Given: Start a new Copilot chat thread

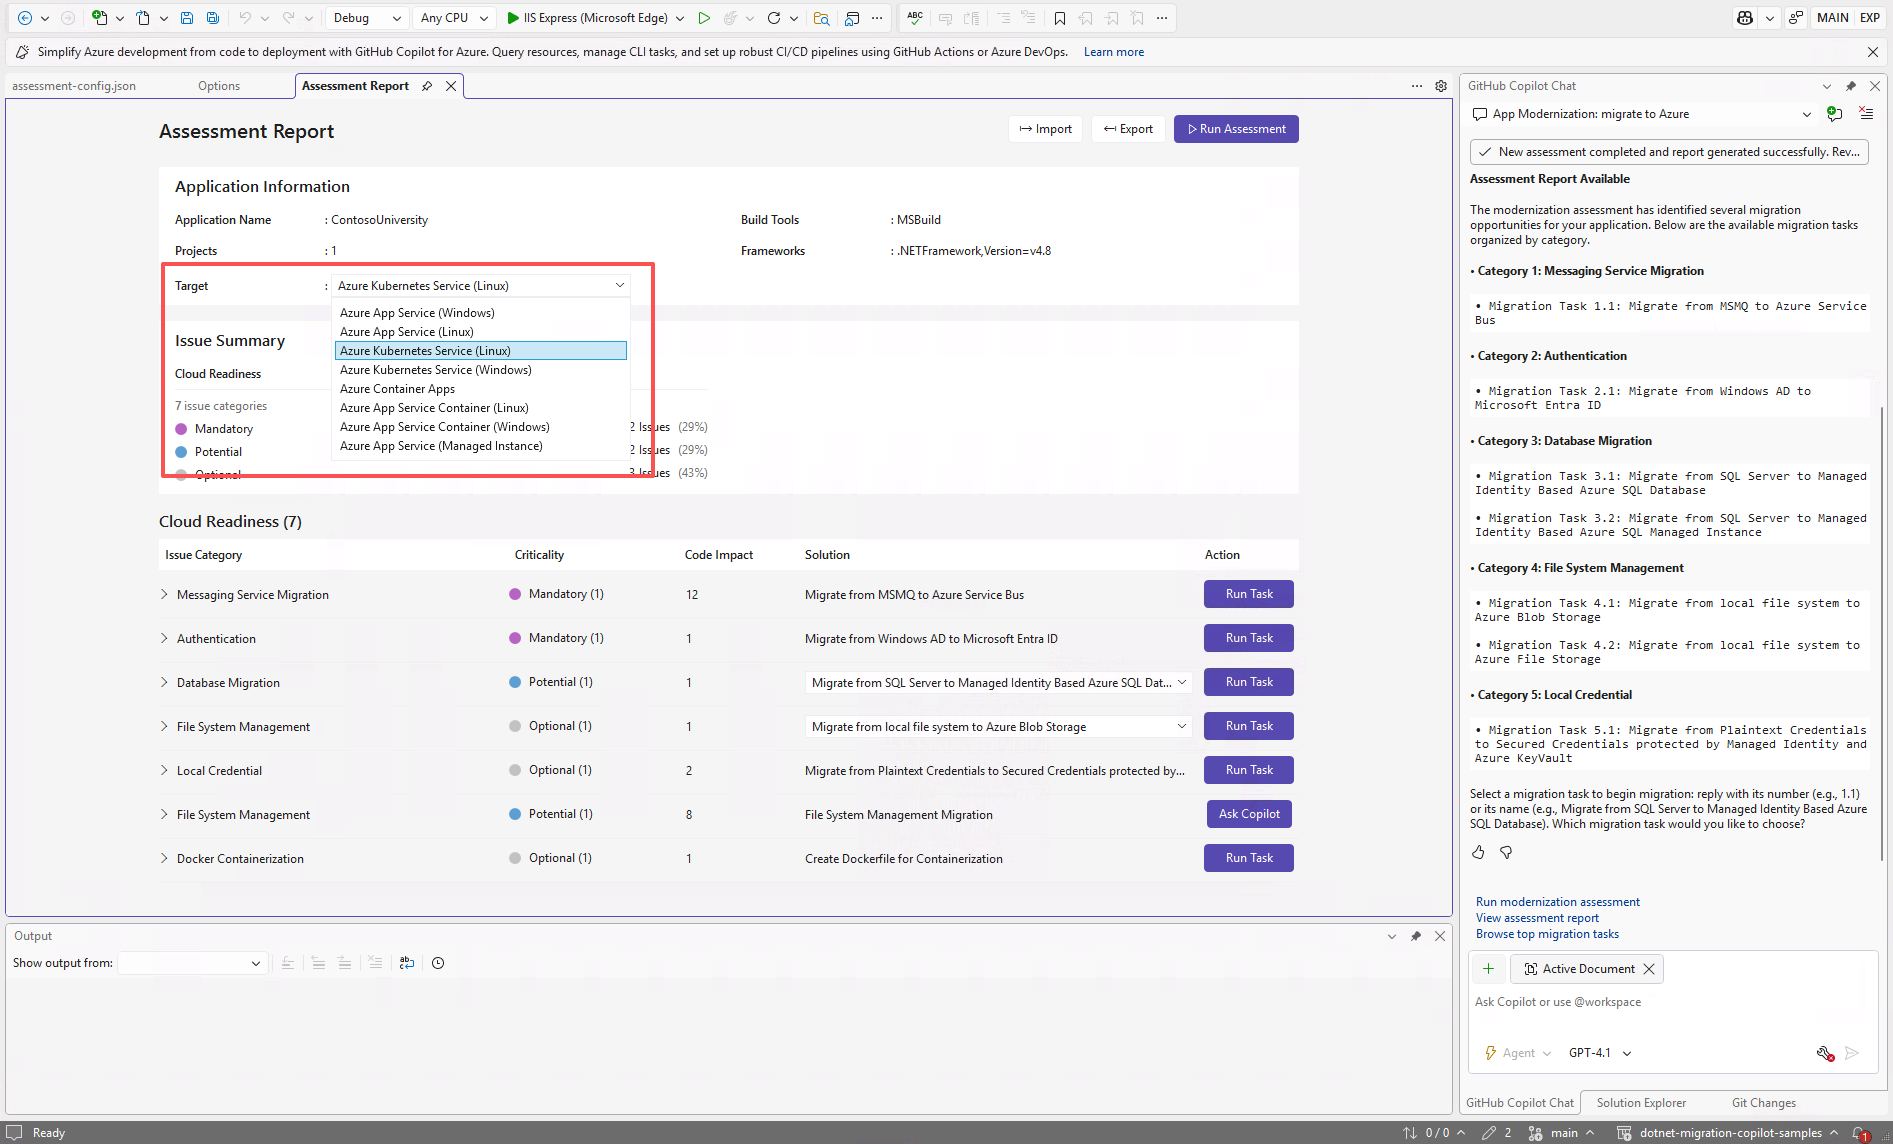Looking at the screenshot, I should click(1834, 114).
